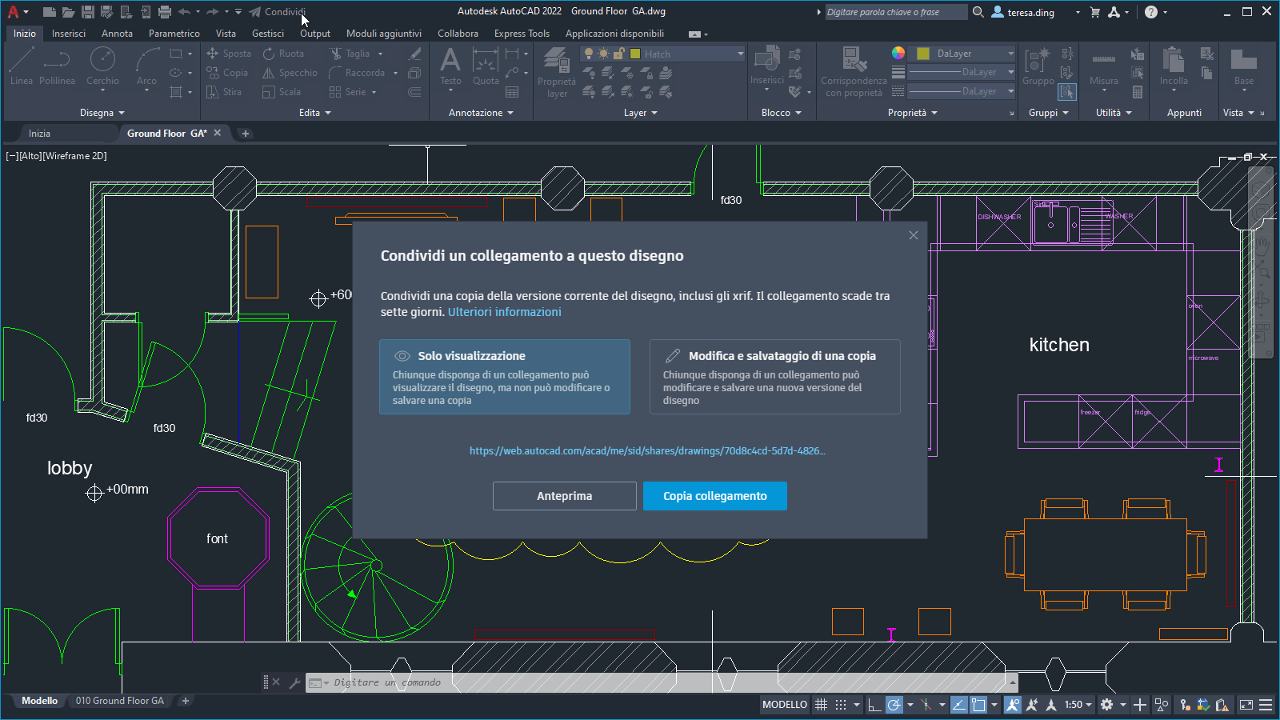
Task: Click the Anteprima button
Action: pyautogui.click(x=565, y=496)
